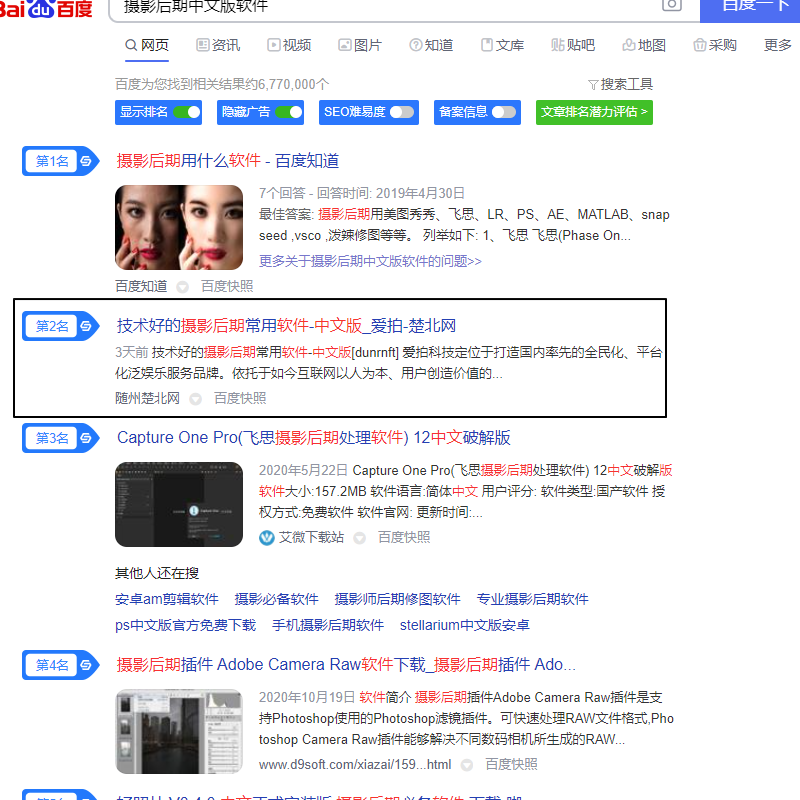Open 百度快照 for d9soft result
Image resolution: width=800 pixels, height=800 pixels.
(x=511, y=764)
